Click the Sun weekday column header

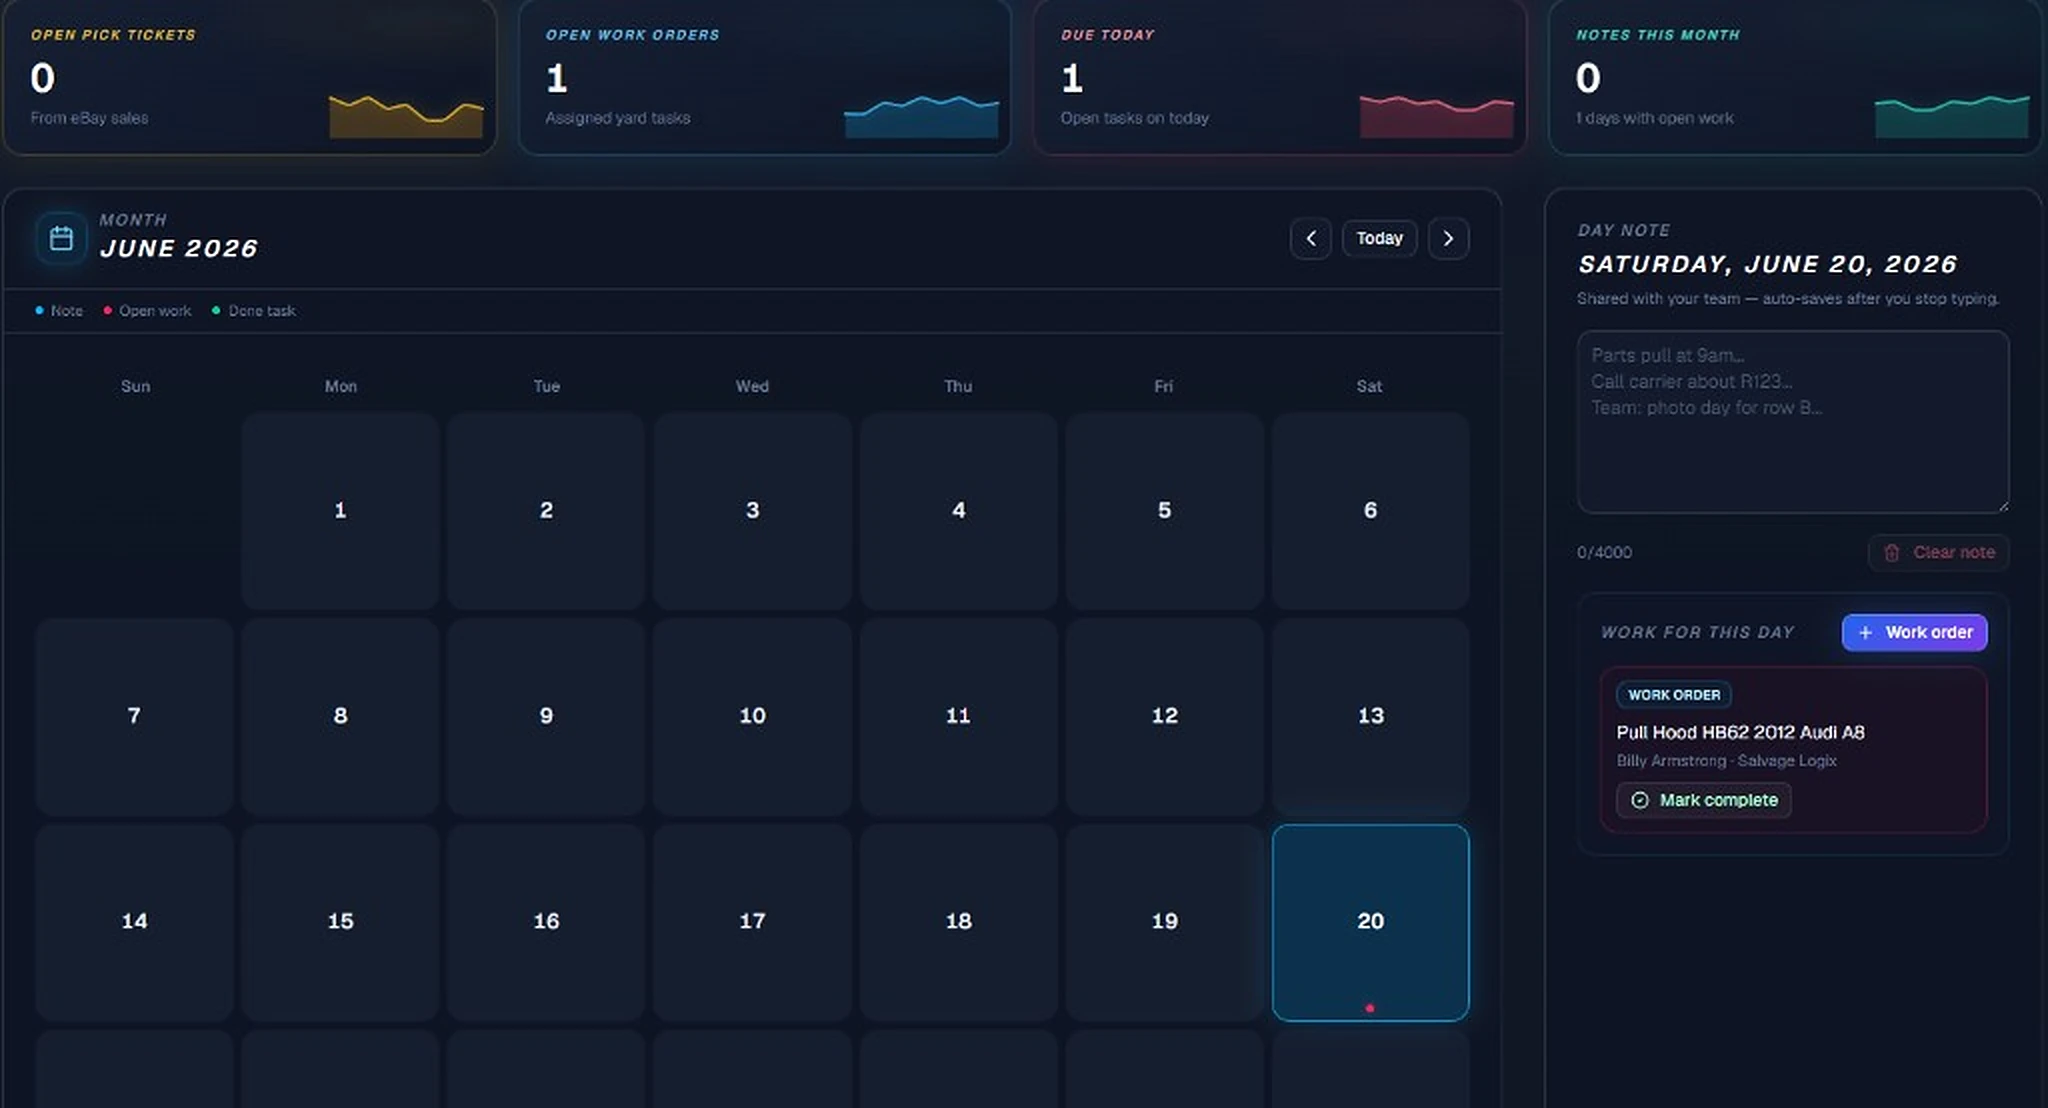pos(135,386)
